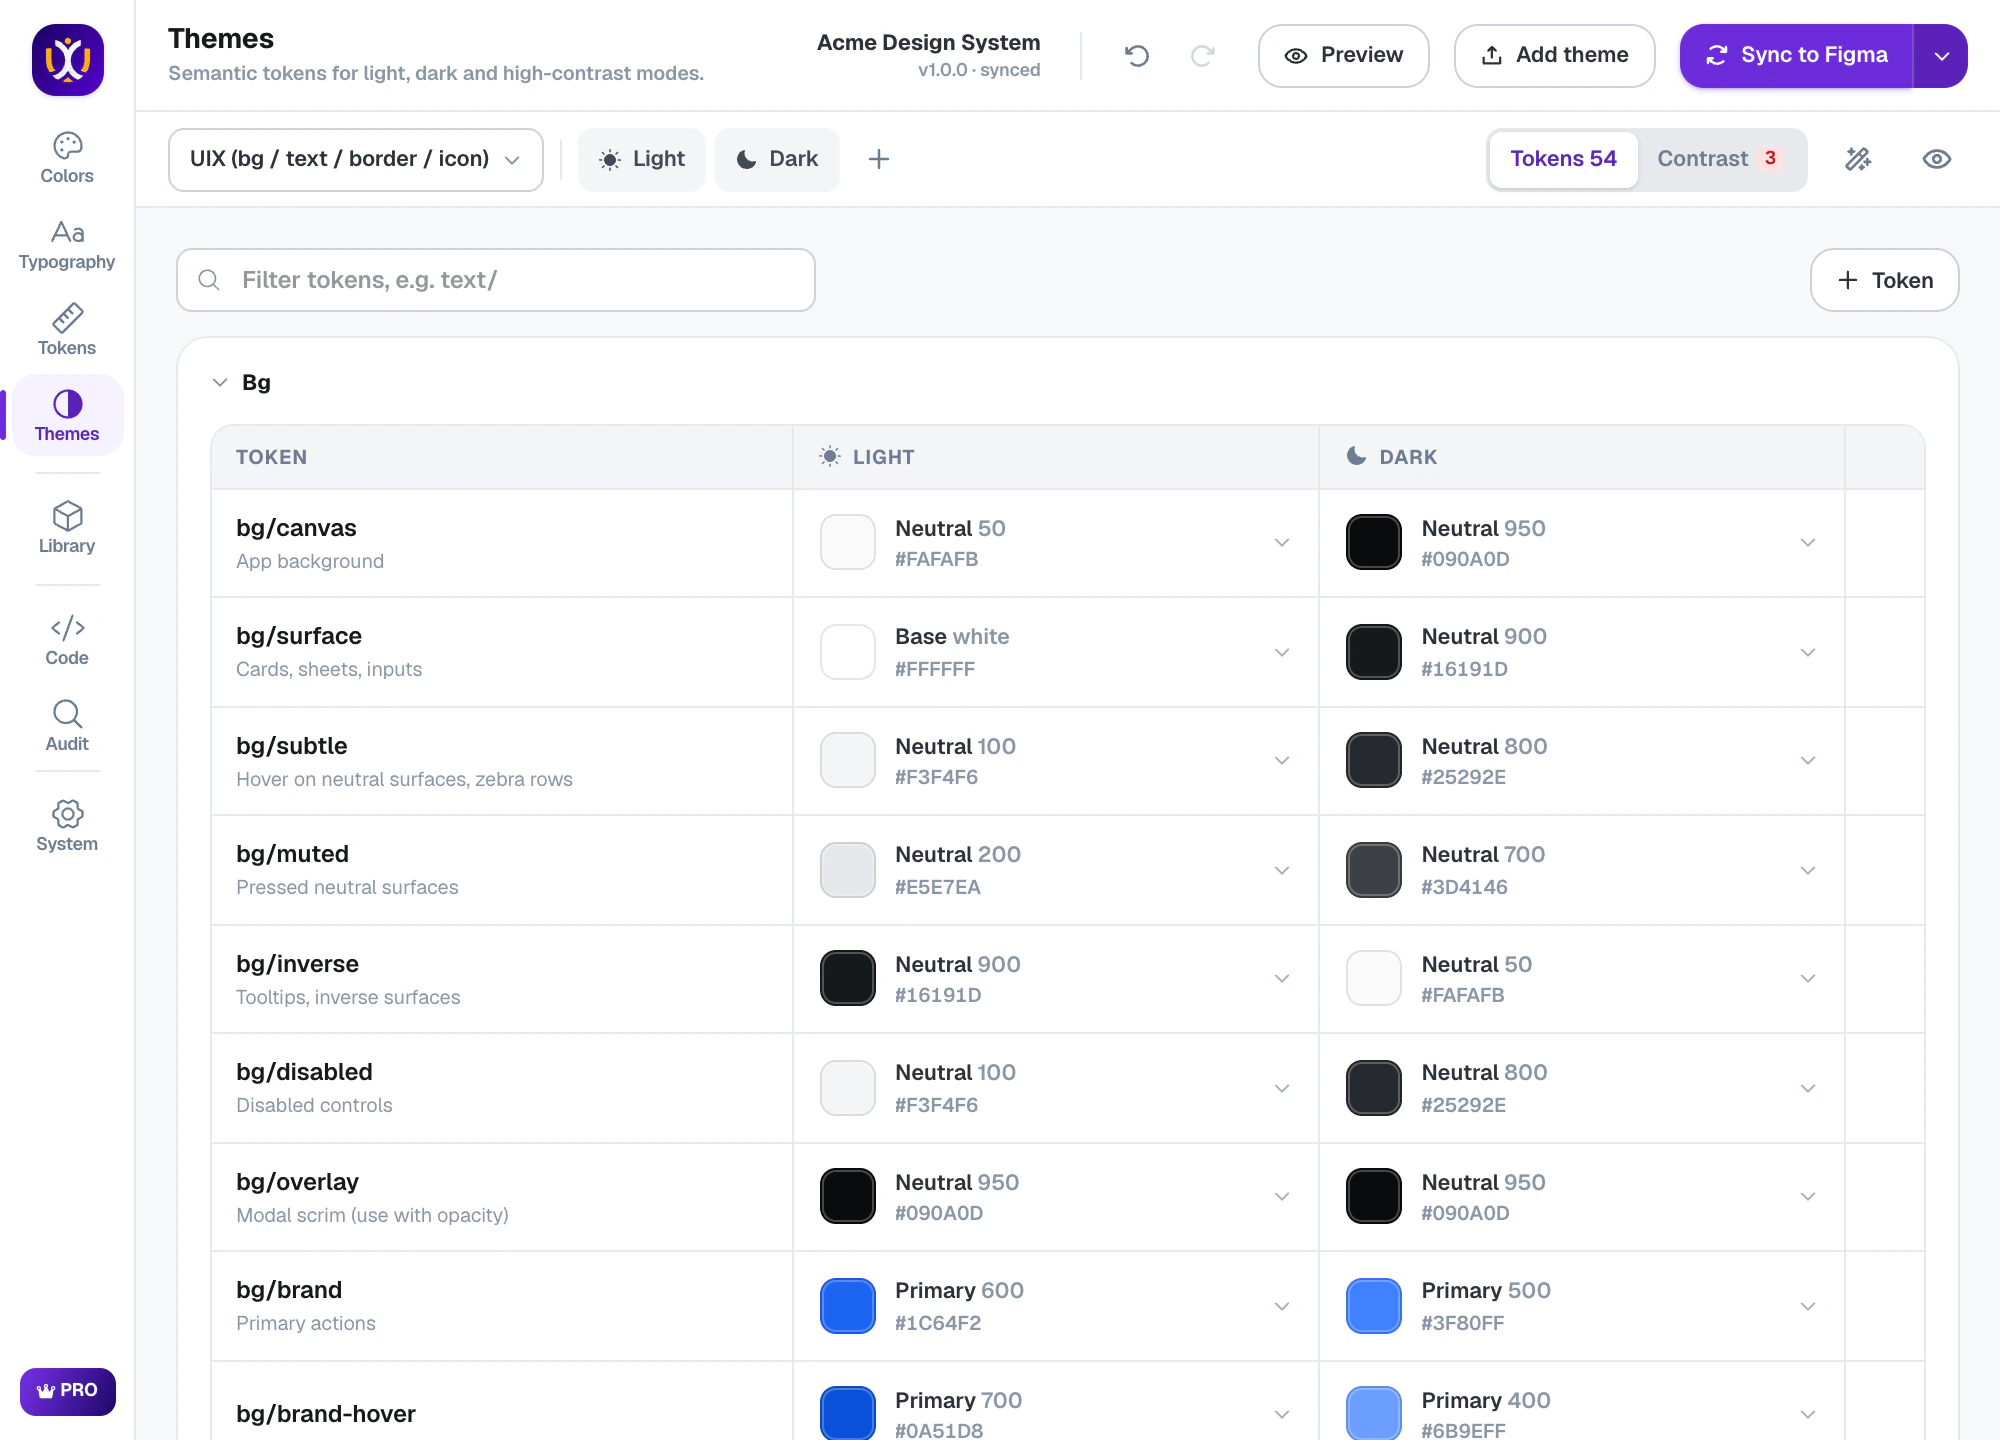Click Add theme

coord(1554,56)
